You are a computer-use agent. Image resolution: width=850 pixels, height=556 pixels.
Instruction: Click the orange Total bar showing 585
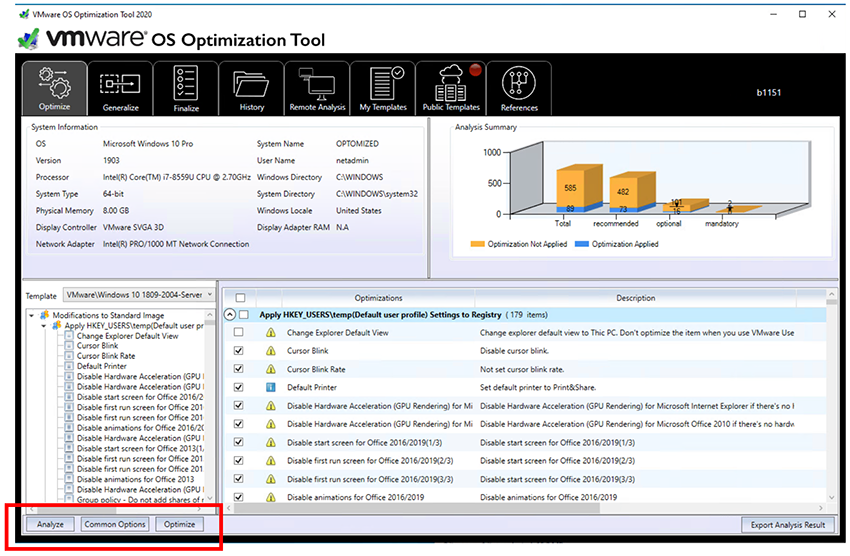click(571, 188)
